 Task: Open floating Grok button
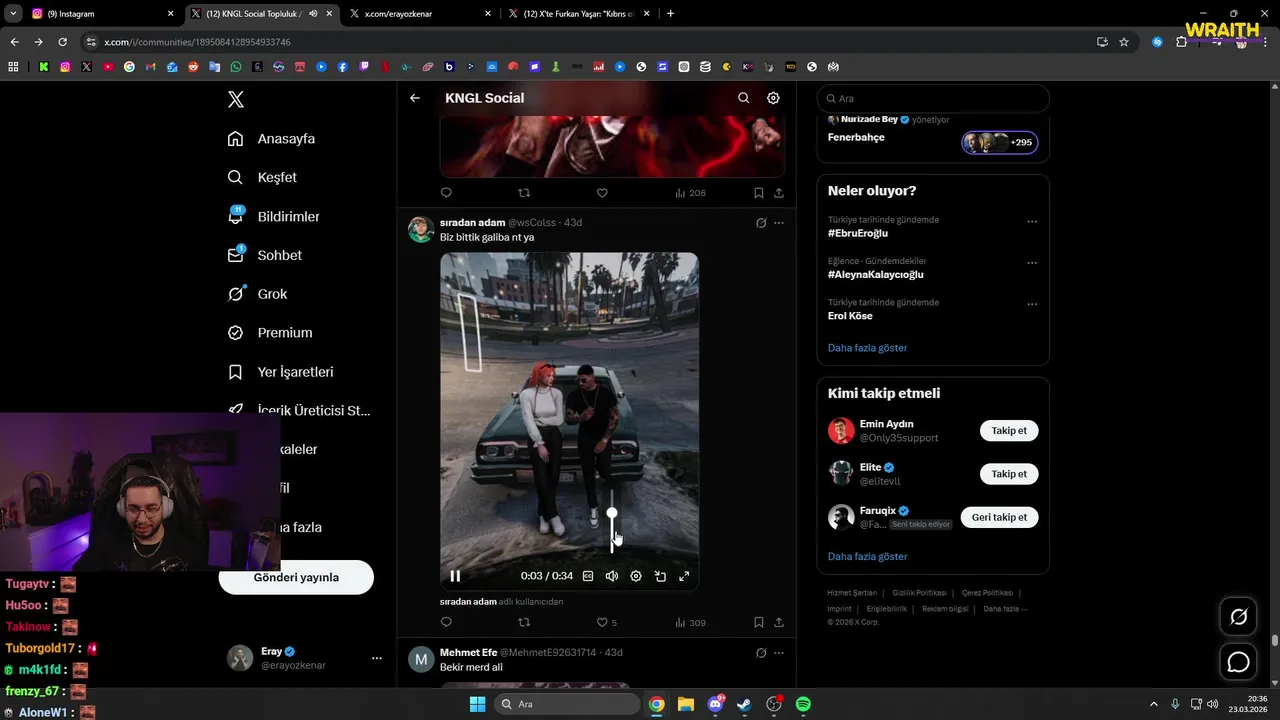pyautogui.click(x=1239, y=617)
